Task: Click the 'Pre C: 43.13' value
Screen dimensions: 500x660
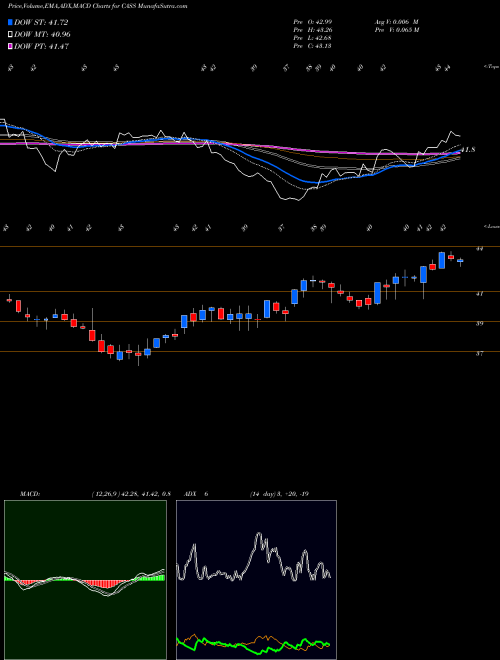Action: [x=313, y=46]
